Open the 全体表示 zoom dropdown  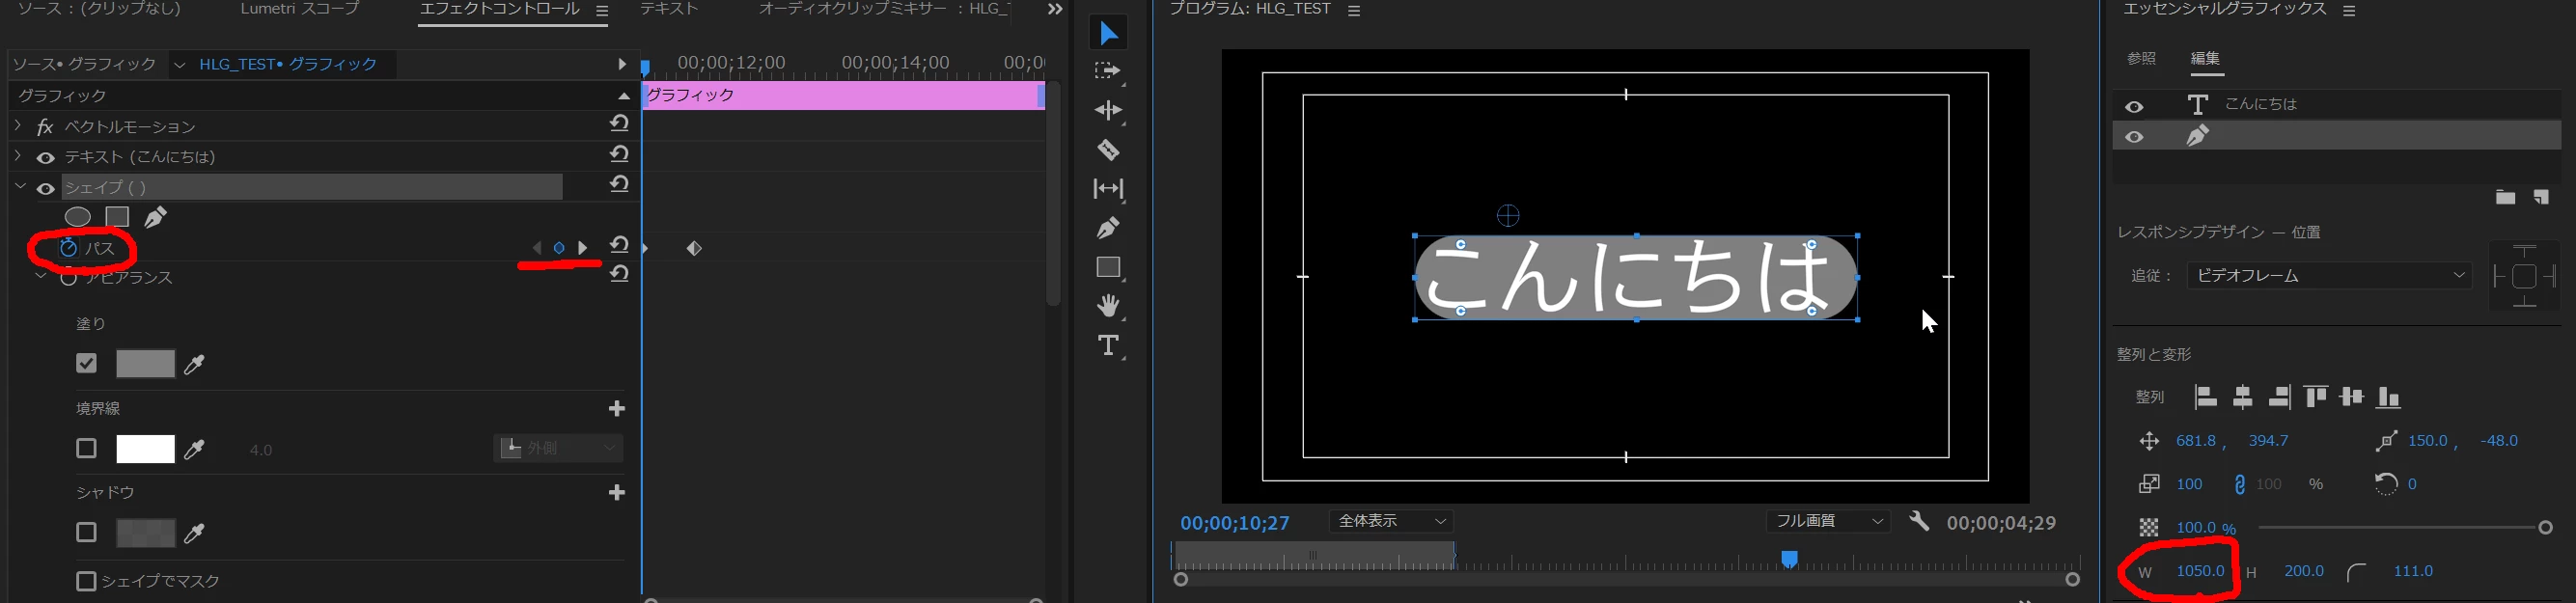[1390, 521]
